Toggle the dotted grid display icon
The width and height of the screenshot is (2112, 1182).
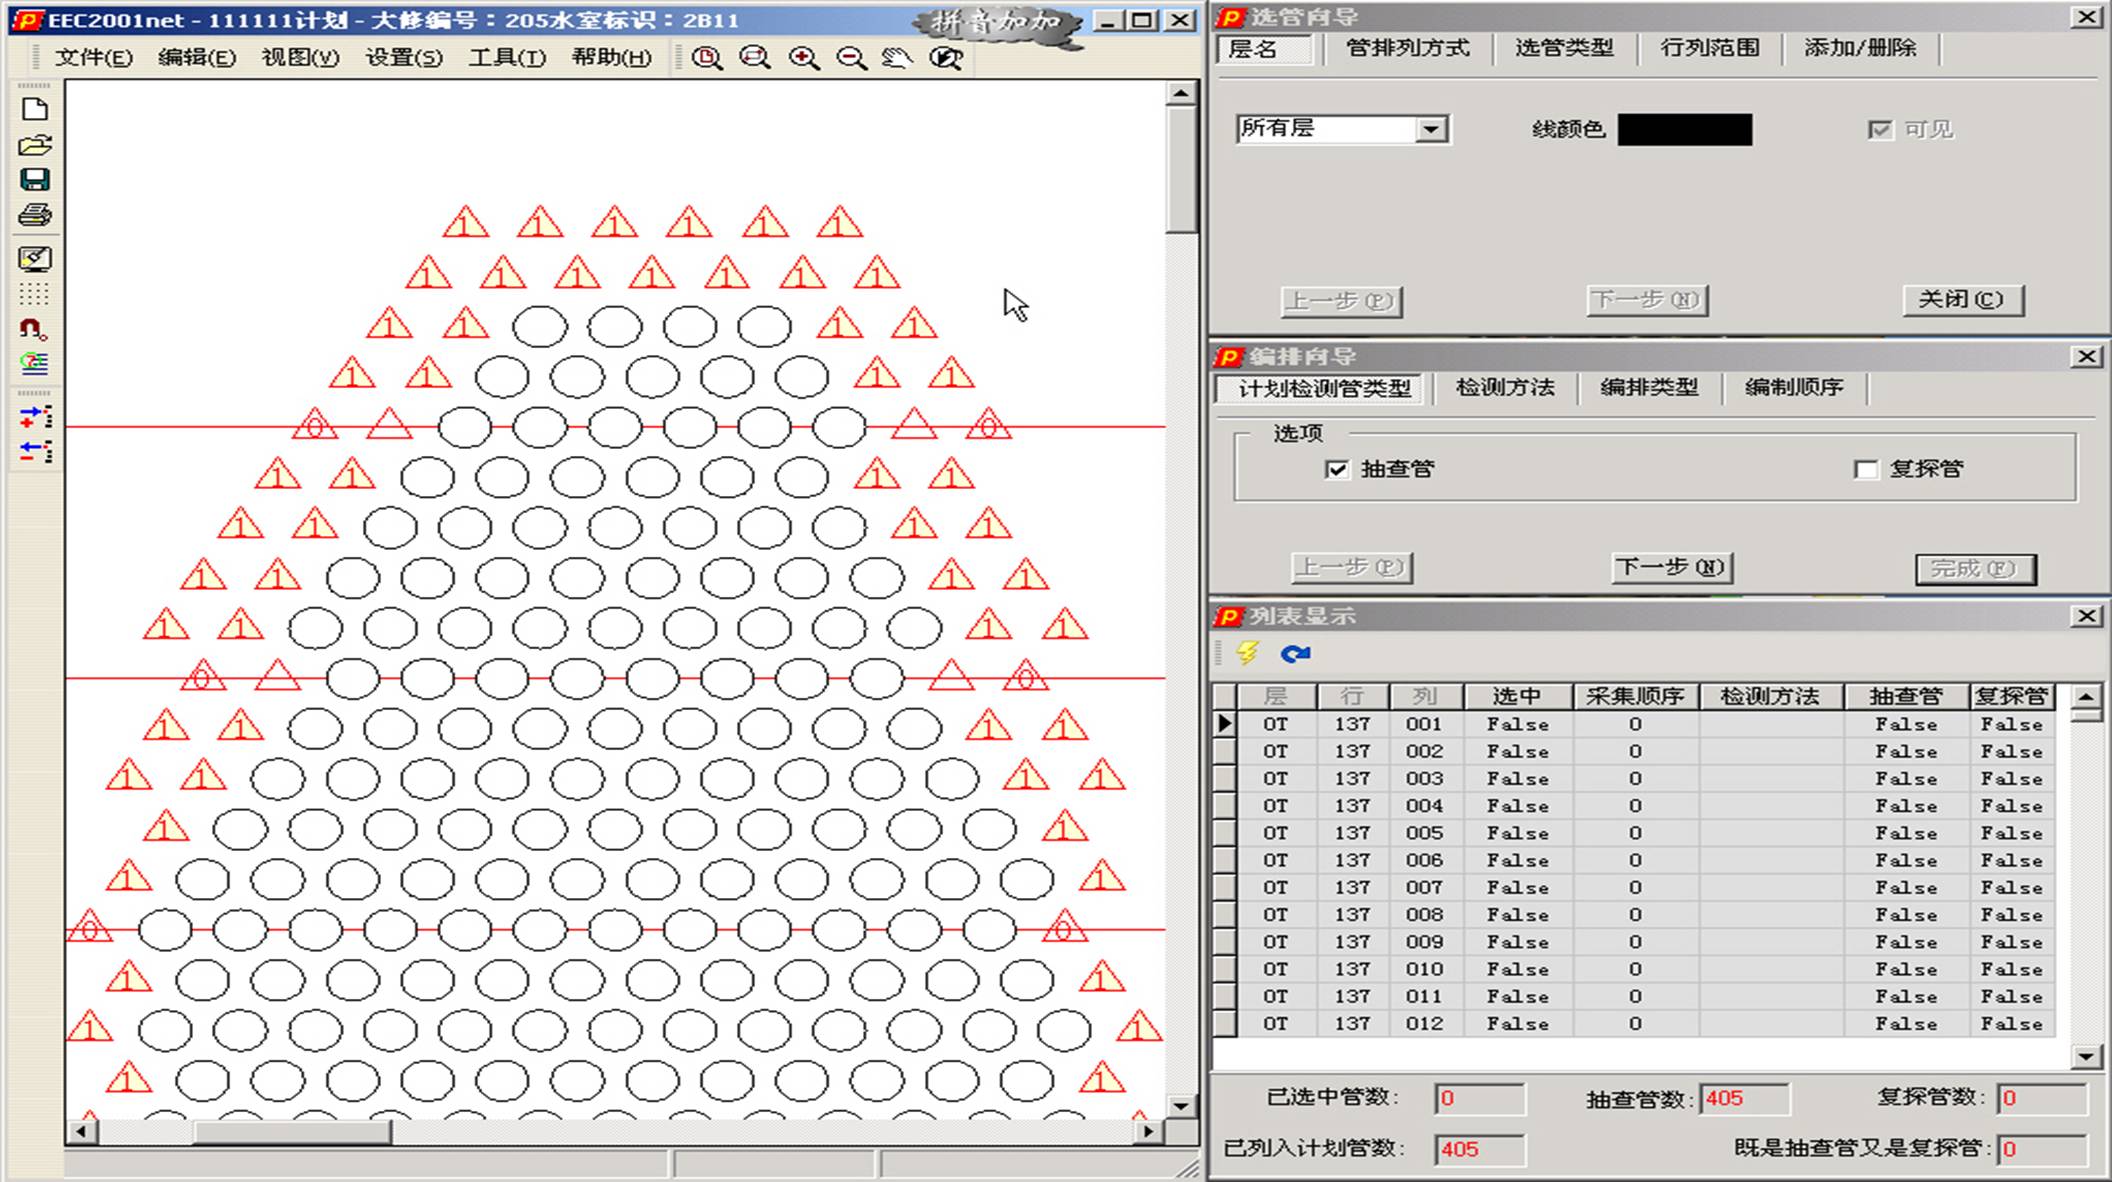34,294
